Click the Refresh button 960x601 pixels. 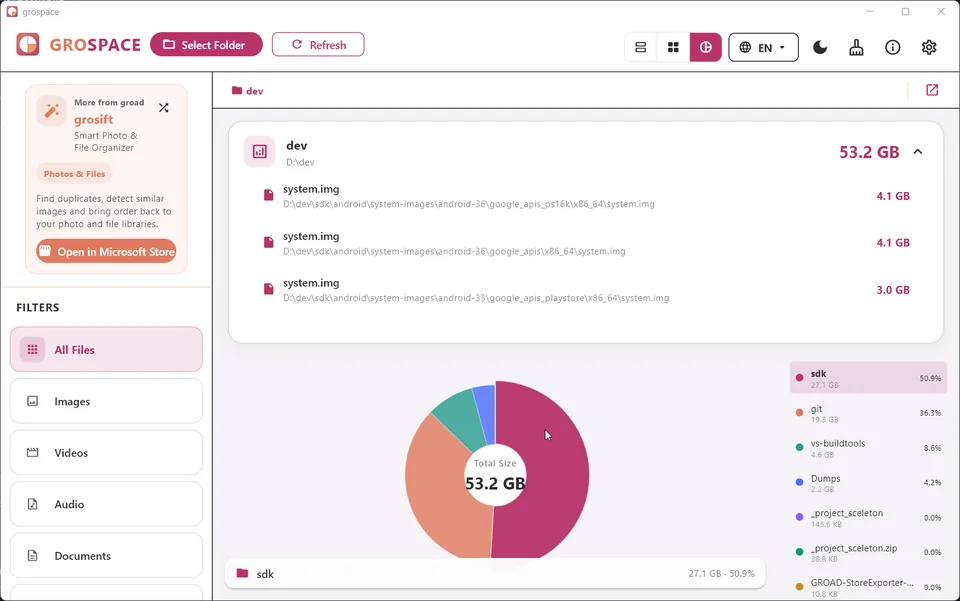click(318, 45)
